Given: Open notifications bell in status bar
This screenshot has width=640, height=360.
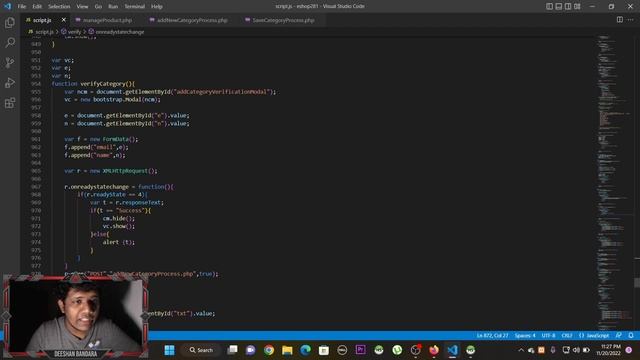Looking at the screenshot, I should (631, 336).
